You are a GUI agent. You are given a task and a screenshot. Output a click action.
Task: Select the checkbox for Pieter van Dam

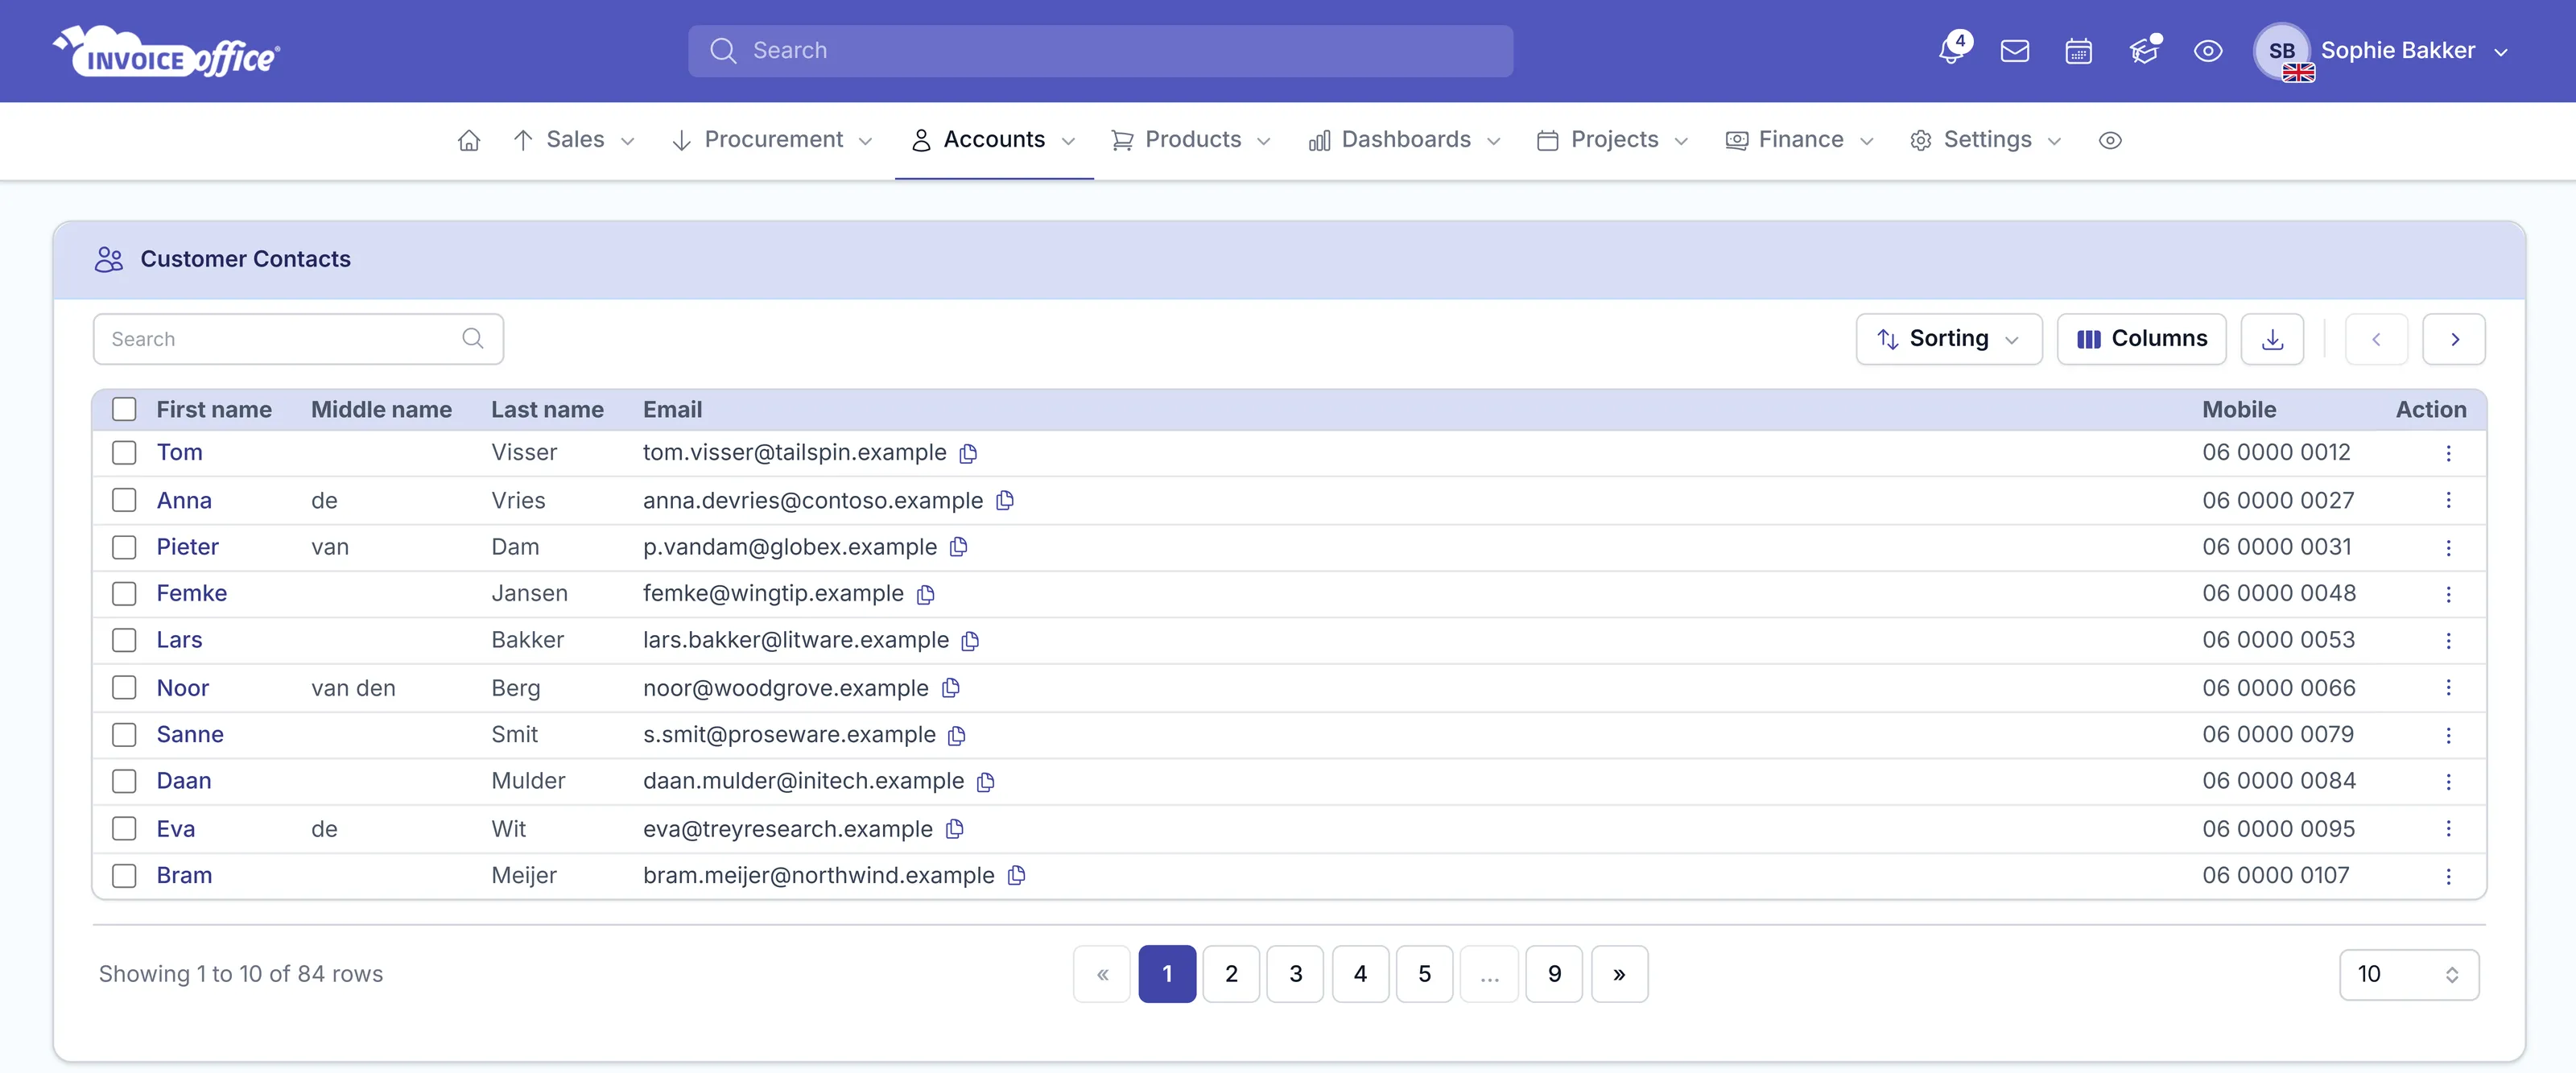(124, 547)
